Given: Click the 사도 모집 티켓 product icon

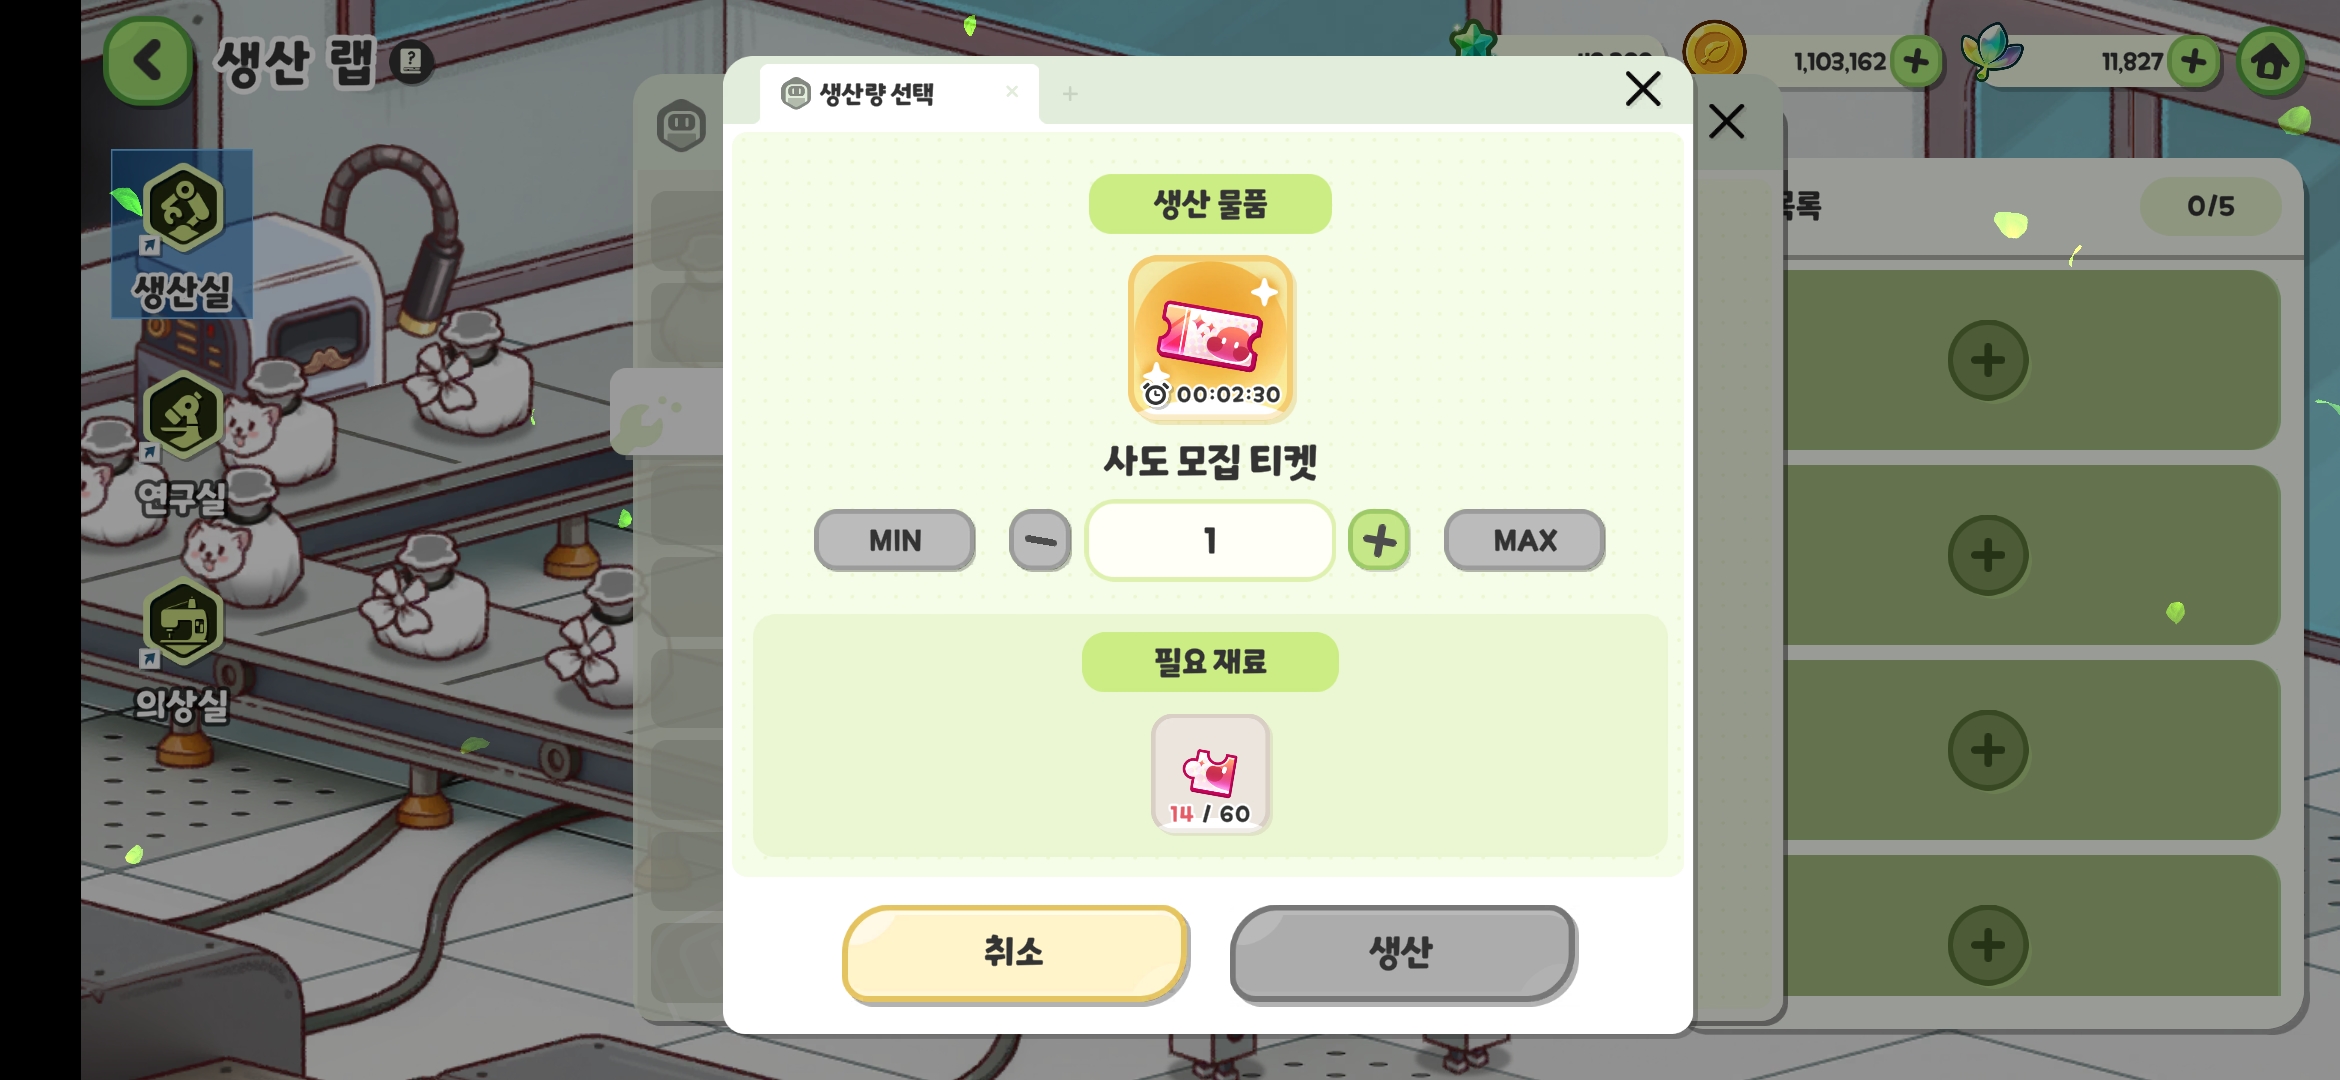Looking at the screenshot, I should click(x=1211, y=338).
